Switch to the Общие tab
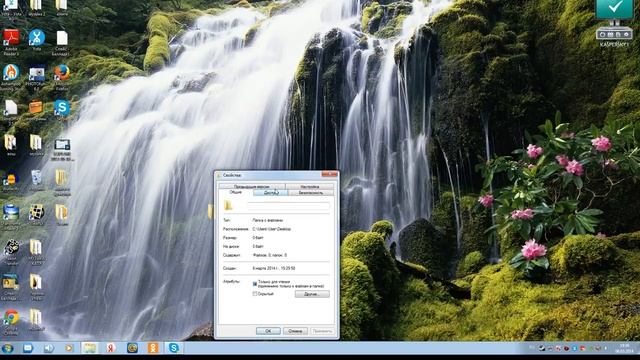This screenshot has height=360, width=640. click(236, 192)
